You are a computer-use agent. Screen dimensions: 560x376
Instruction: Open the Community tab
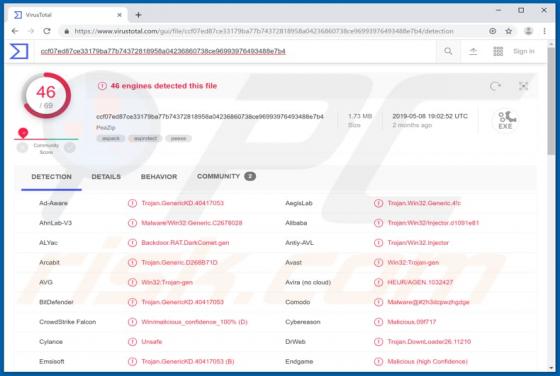coord(226,176)
